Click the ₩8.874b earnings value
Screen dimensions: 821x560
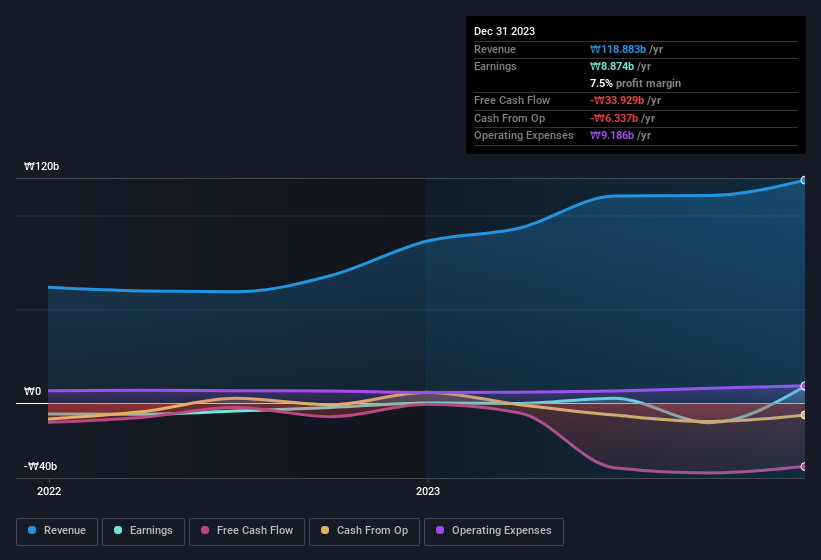tap(612, 66)
